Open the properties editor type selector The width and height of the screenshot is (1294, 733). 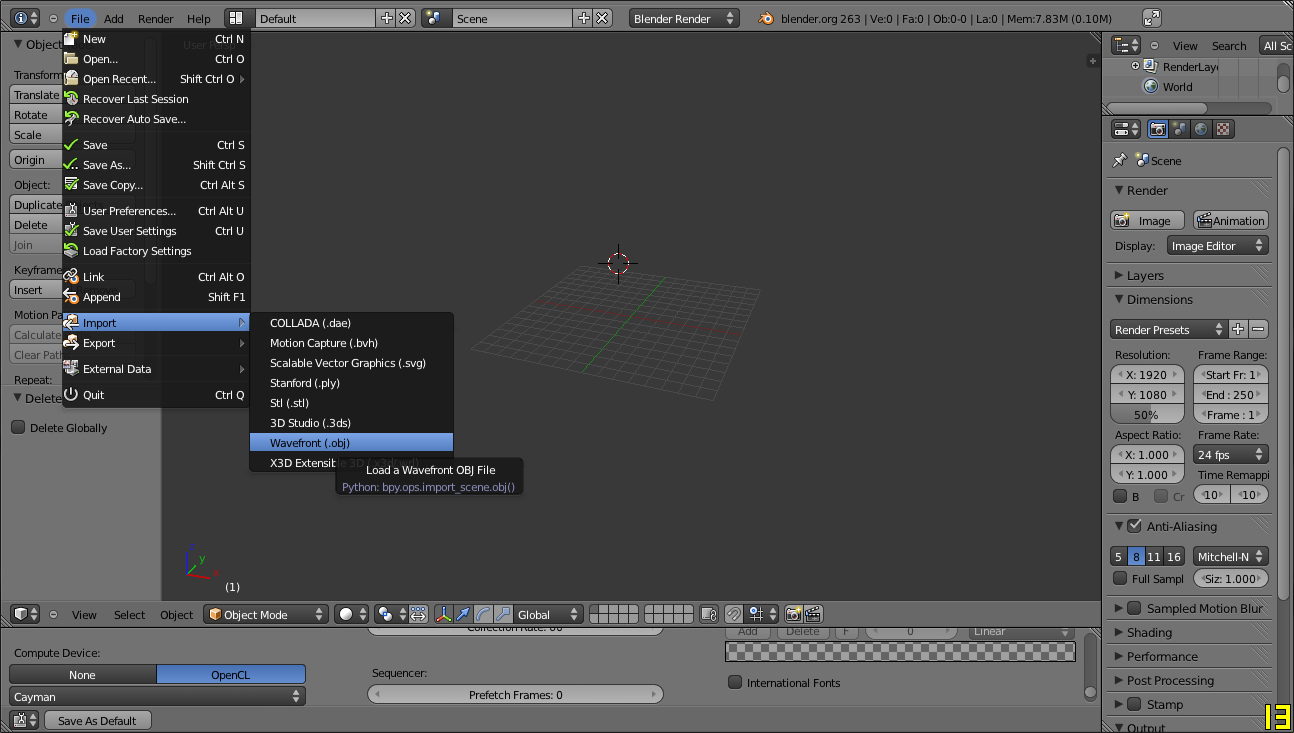(1127, 129)
